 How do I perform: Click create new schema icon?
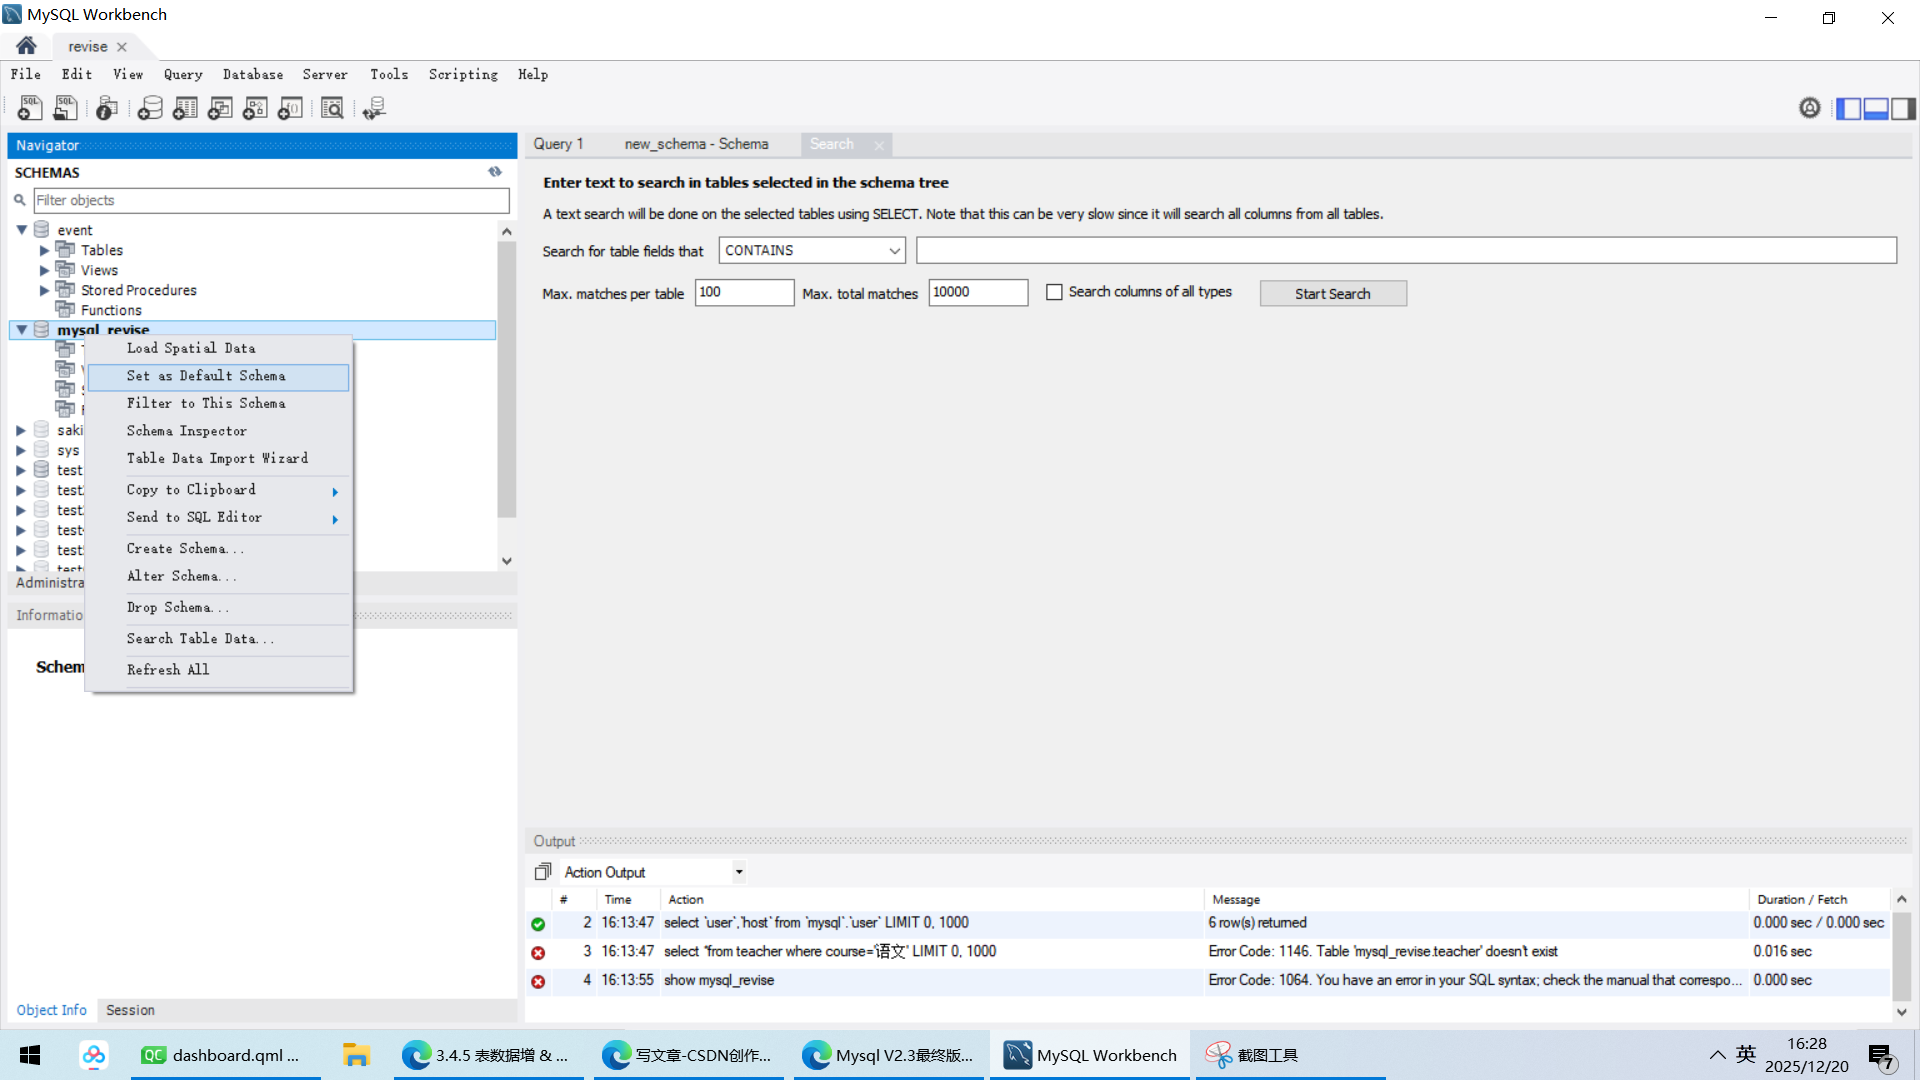coord(150,108)
